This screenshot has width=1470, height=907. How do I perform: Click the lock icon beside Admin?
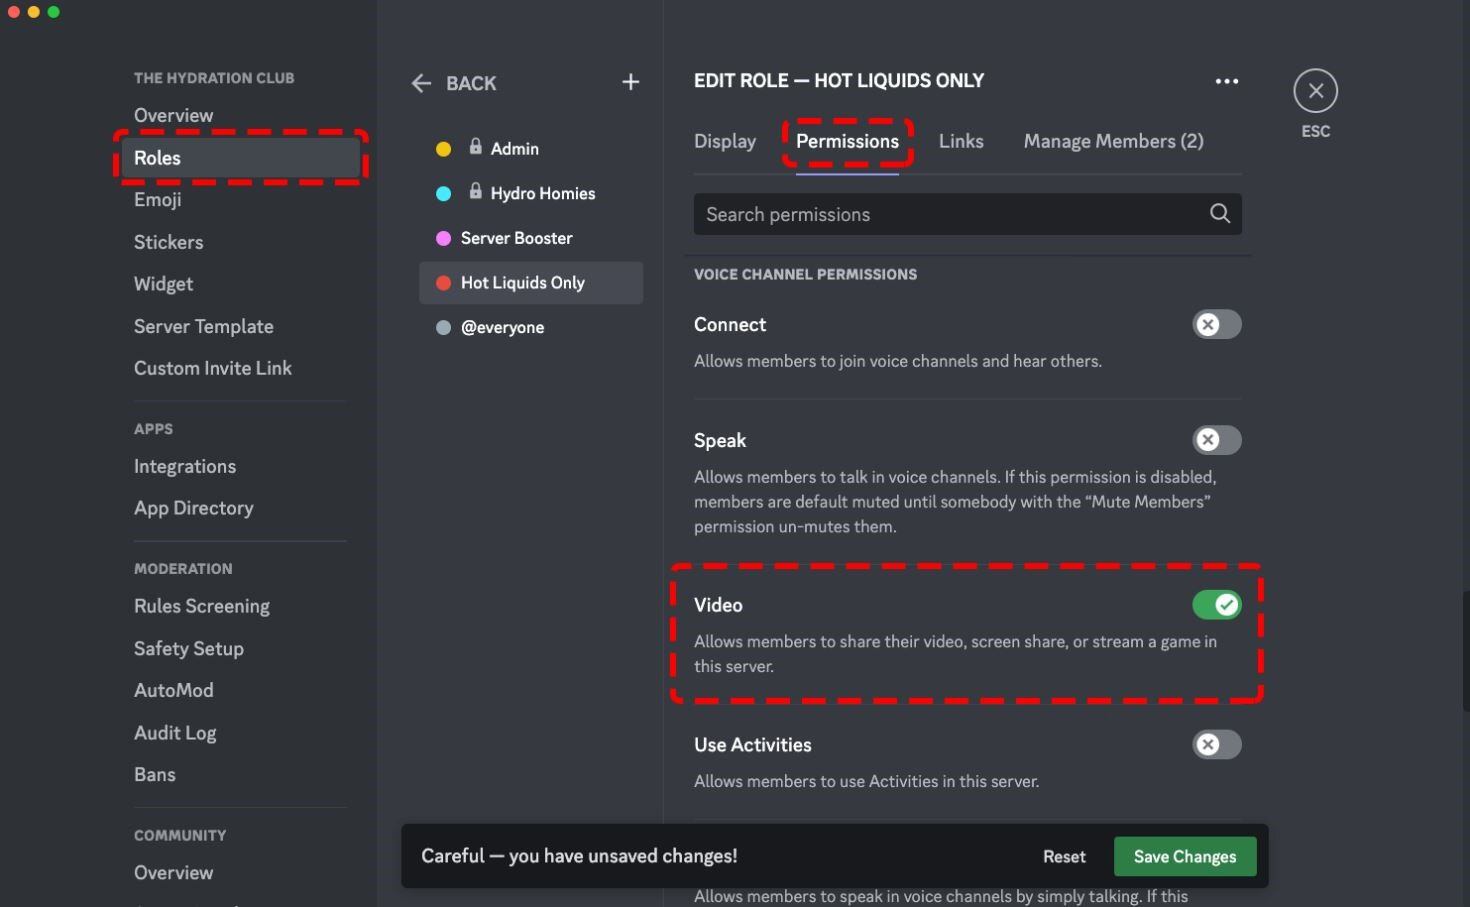tap(476, 147)
